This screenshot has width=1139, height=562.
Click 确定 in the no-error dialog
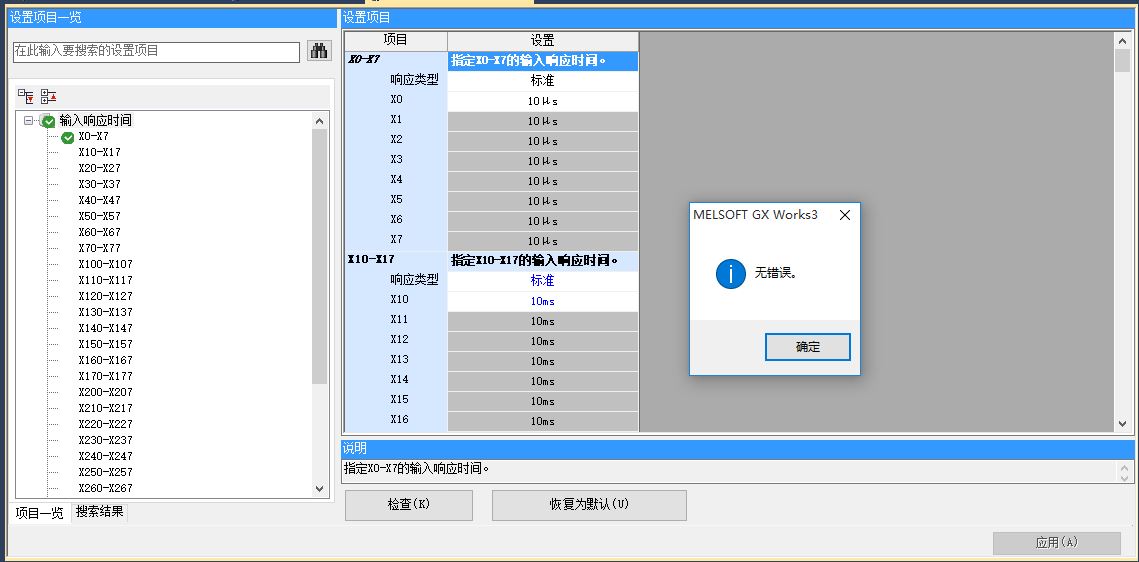[x=807, y=347]
